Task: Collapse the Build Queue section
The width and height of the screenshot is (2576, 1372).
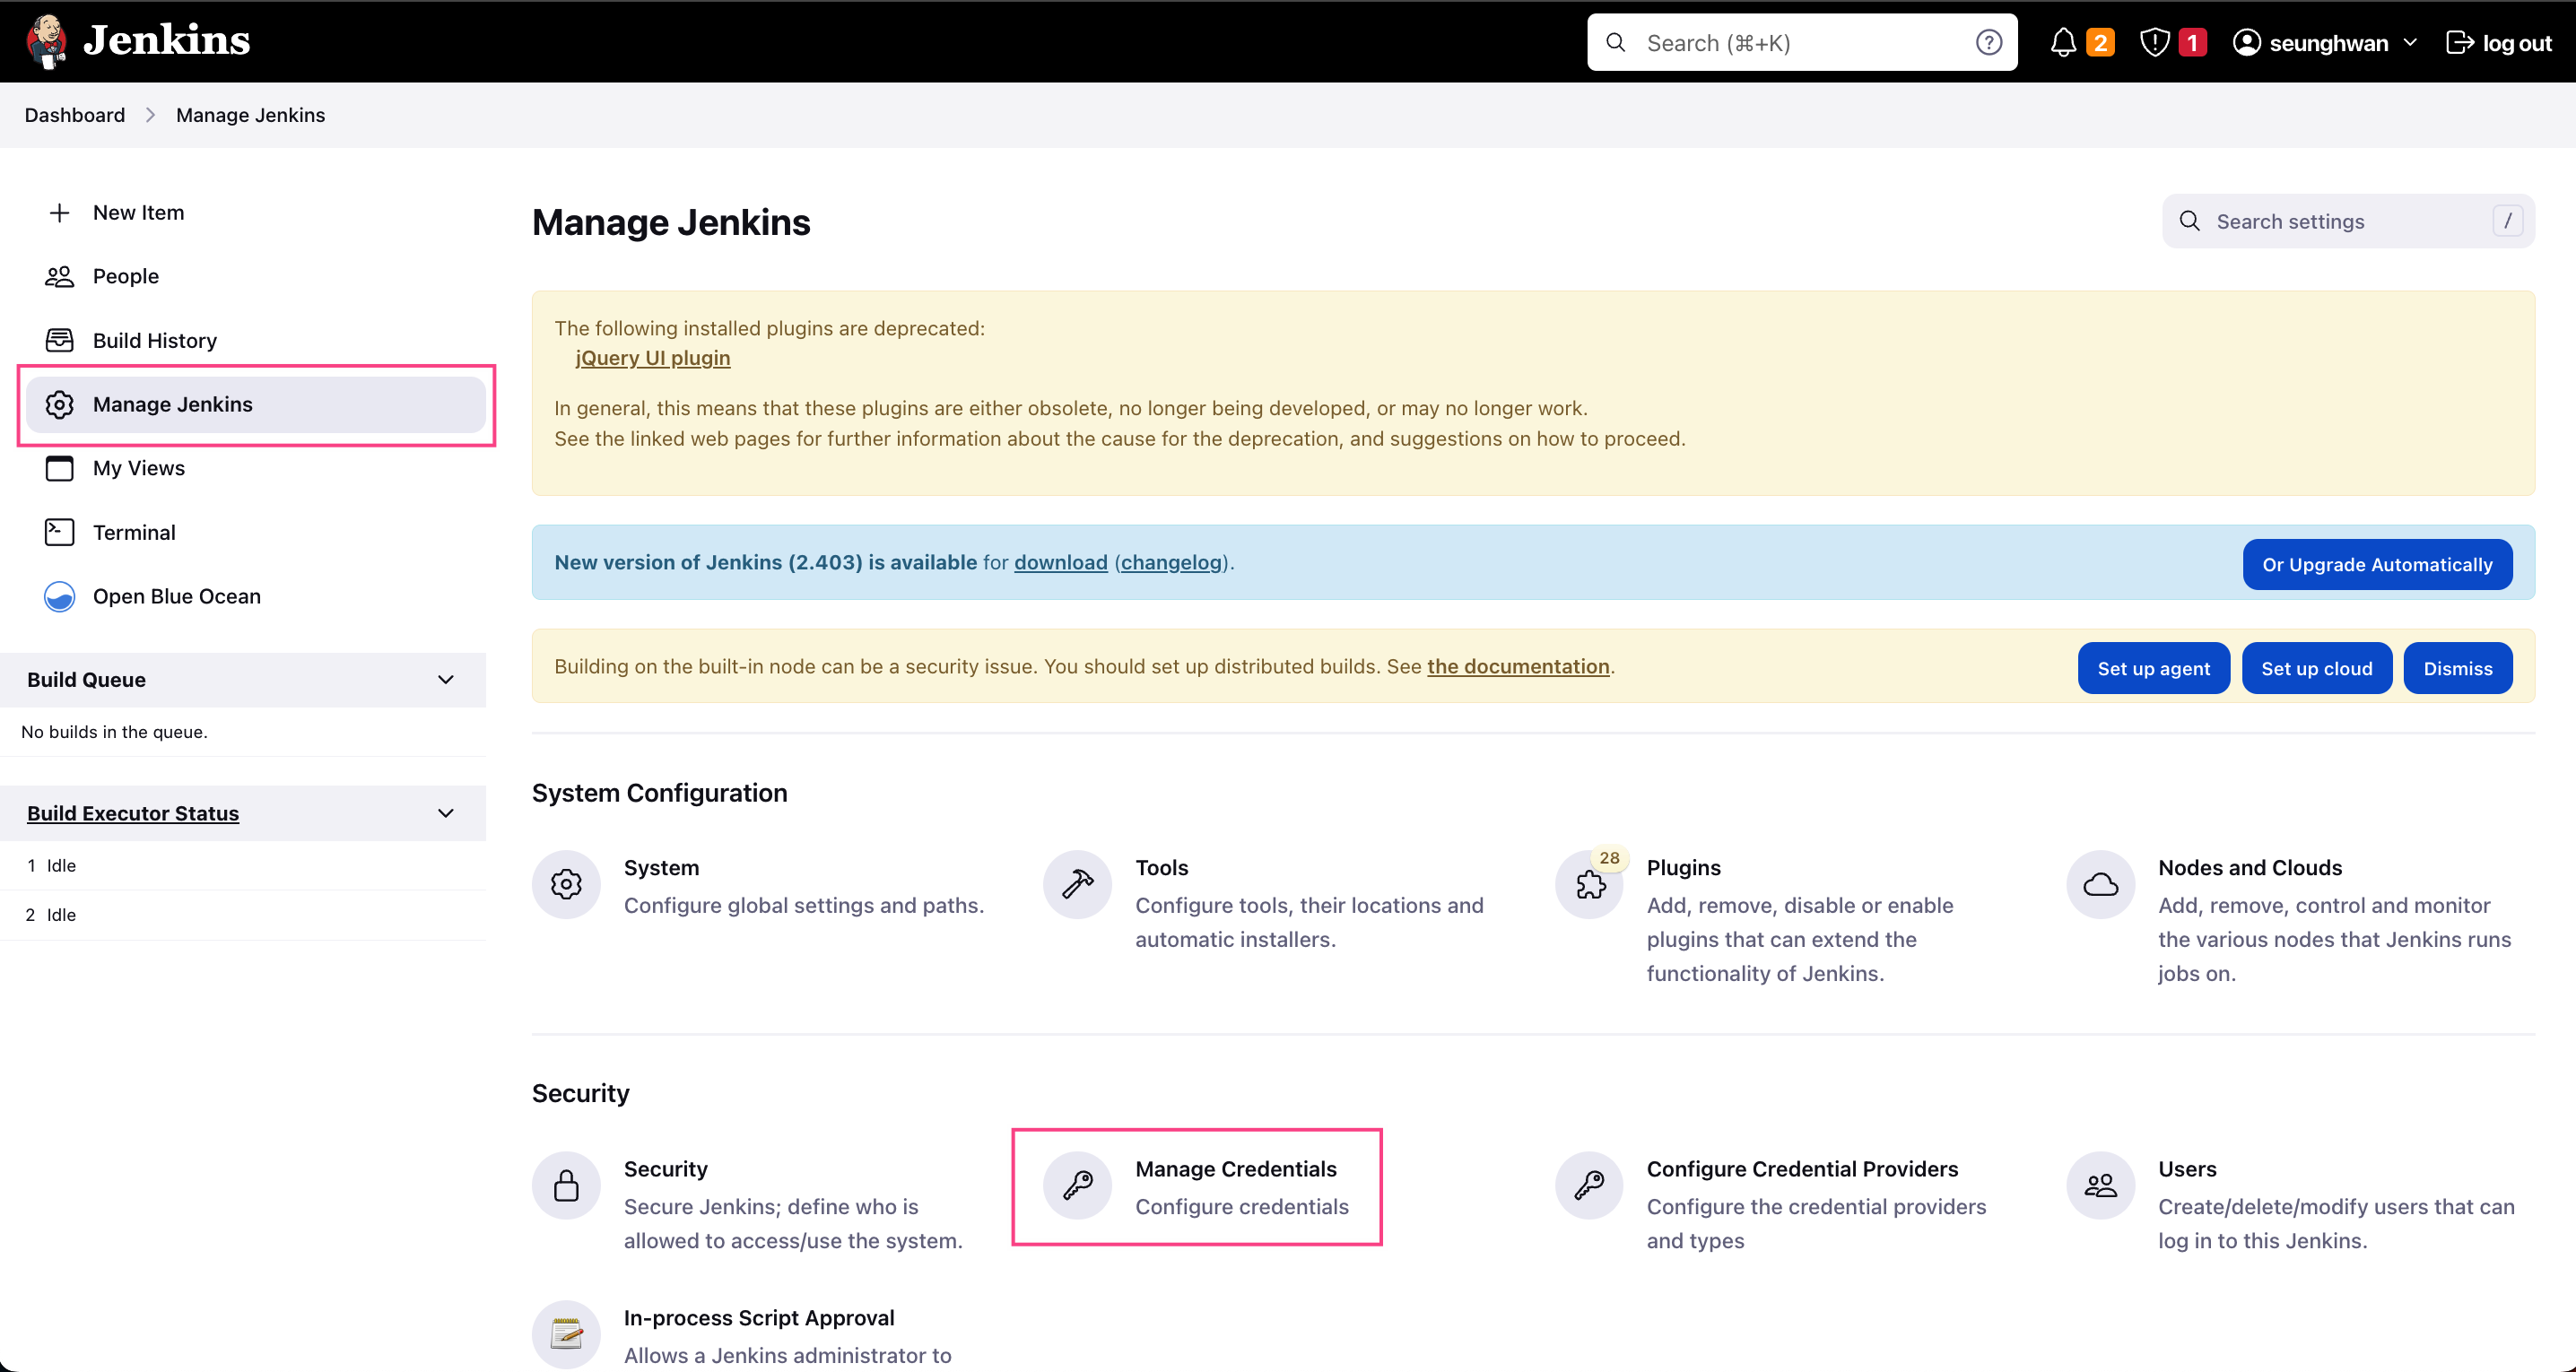Action: tap(446, 680)
